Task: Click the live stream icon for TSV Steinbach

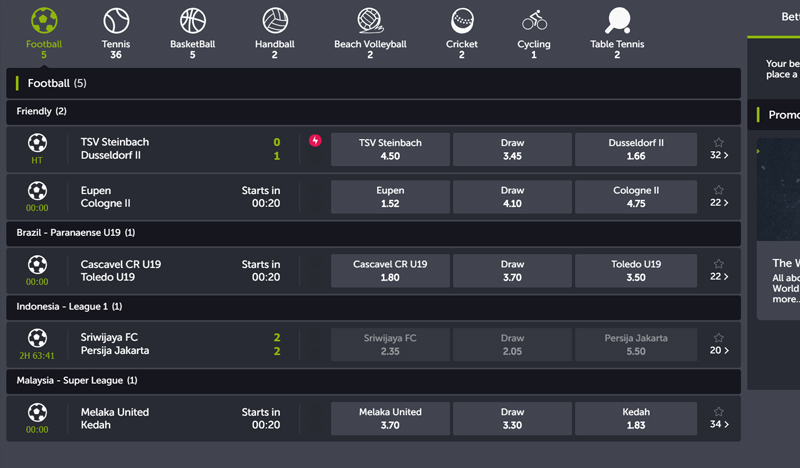Action: click(x=315, y=141)
